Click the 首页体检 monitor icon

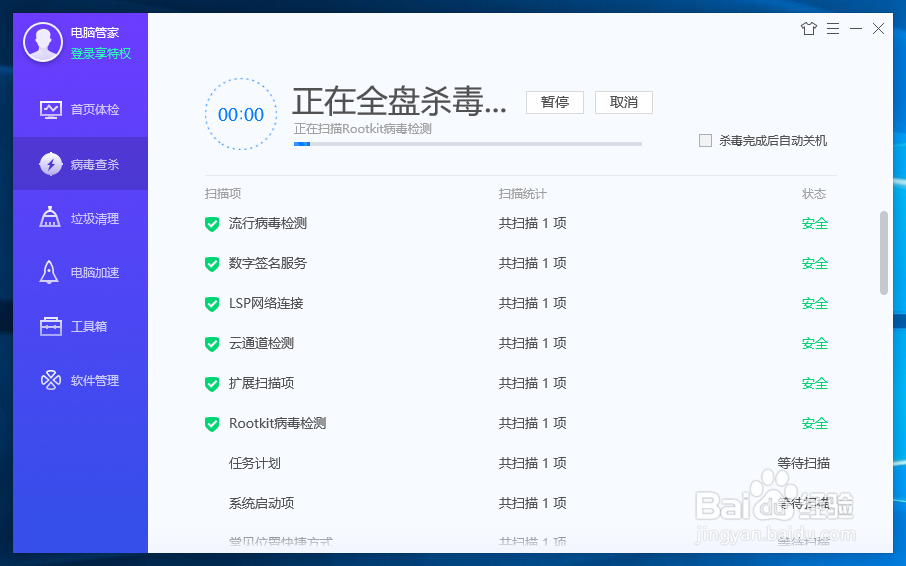tap(51, 110)
